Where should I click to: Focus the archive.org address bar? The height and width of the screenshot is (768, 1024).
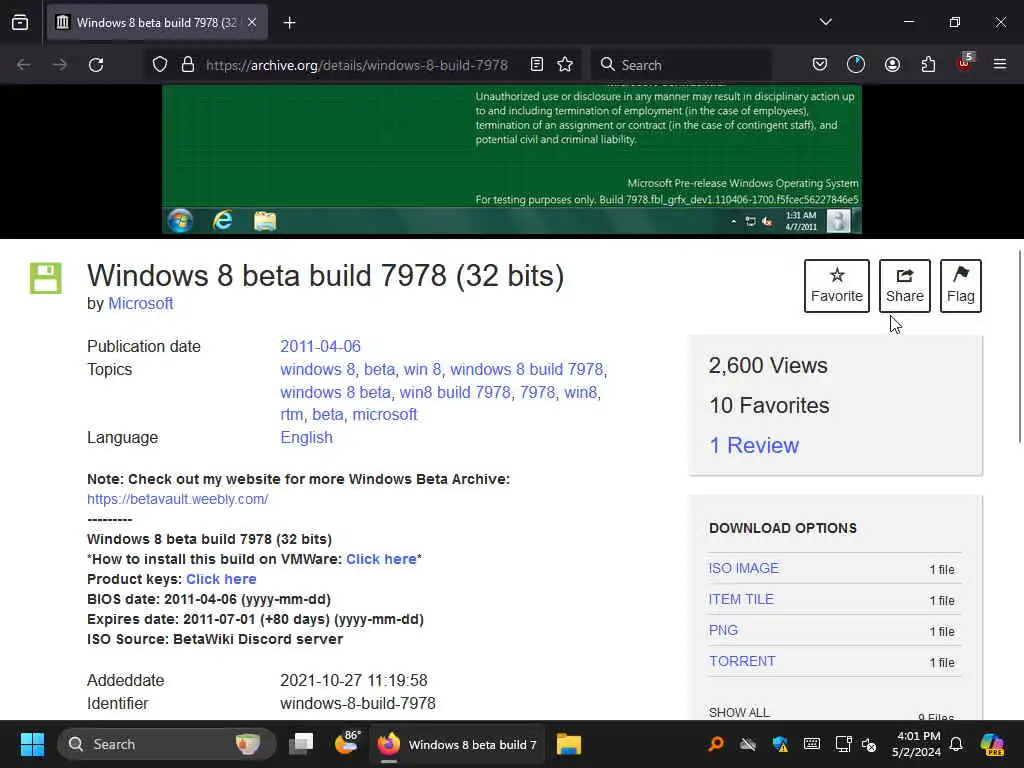click(x=357, y=65)
